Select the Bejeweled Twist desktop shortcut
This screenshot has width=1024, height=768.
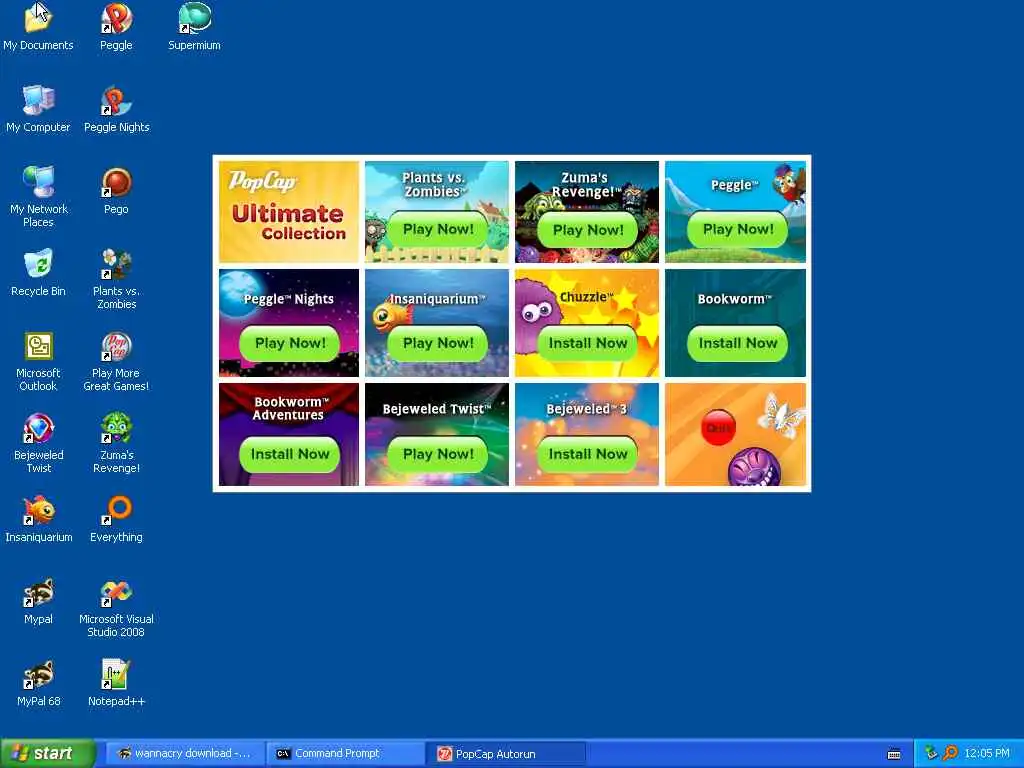[39, 443]
